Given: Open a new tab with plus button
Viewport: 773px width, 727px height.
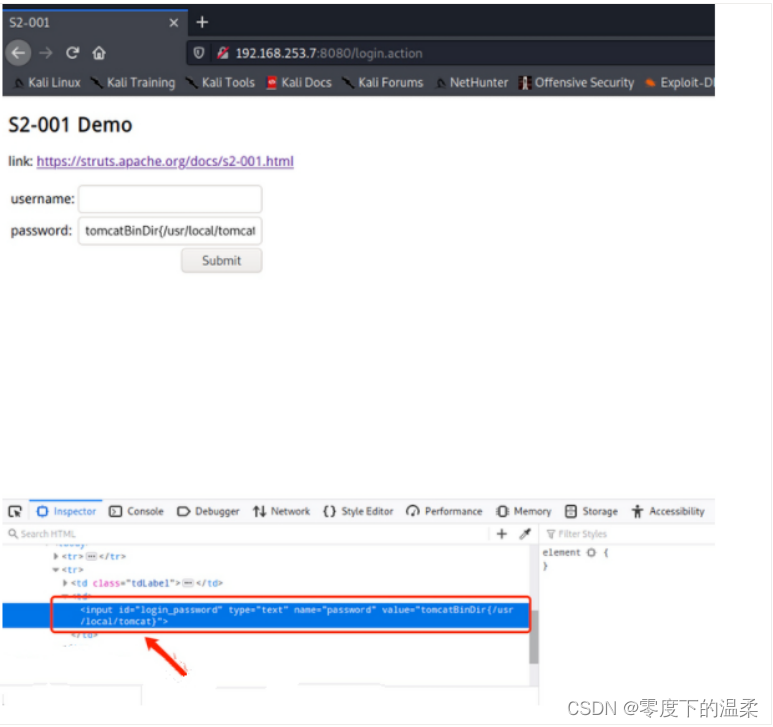Looking at the screenshot, I should tap(202, 22).
